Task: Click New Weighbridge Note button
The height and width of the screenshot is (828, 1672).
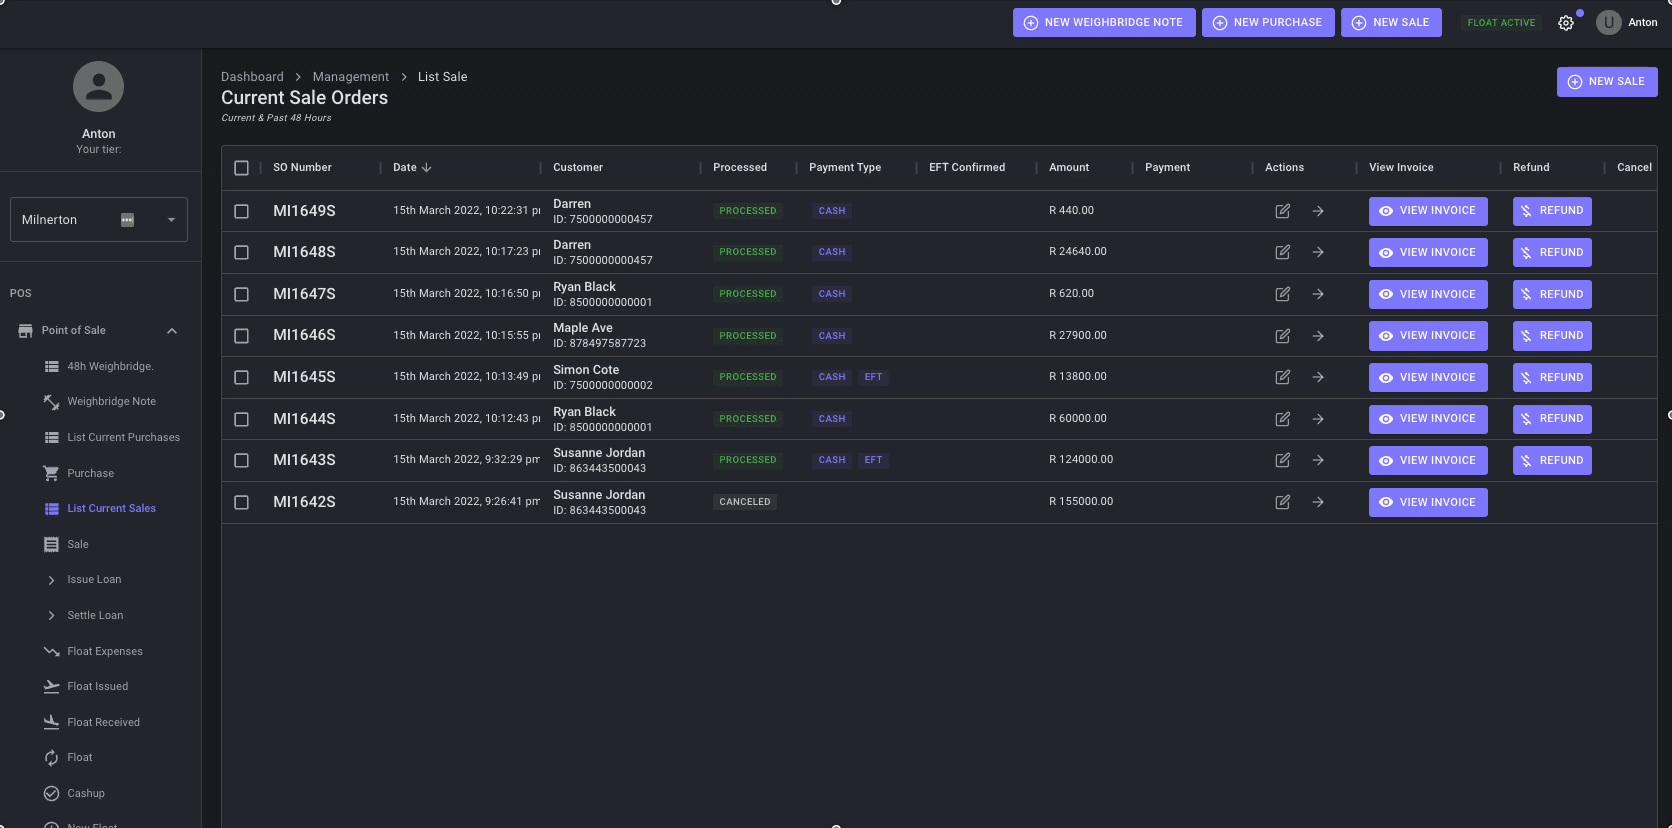Action: click(x=1103, y=22)
